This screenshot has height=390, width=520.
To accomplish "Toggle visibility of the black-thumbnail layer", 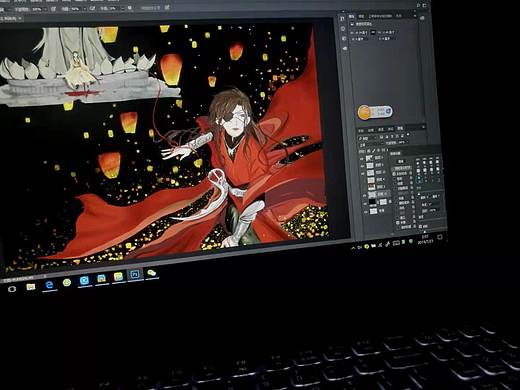I will click(365, 204).
